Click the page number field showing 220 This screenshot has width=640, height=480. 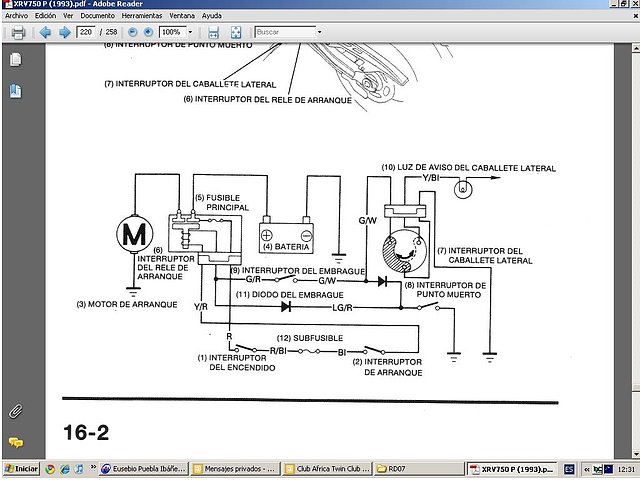pos(86,32)
